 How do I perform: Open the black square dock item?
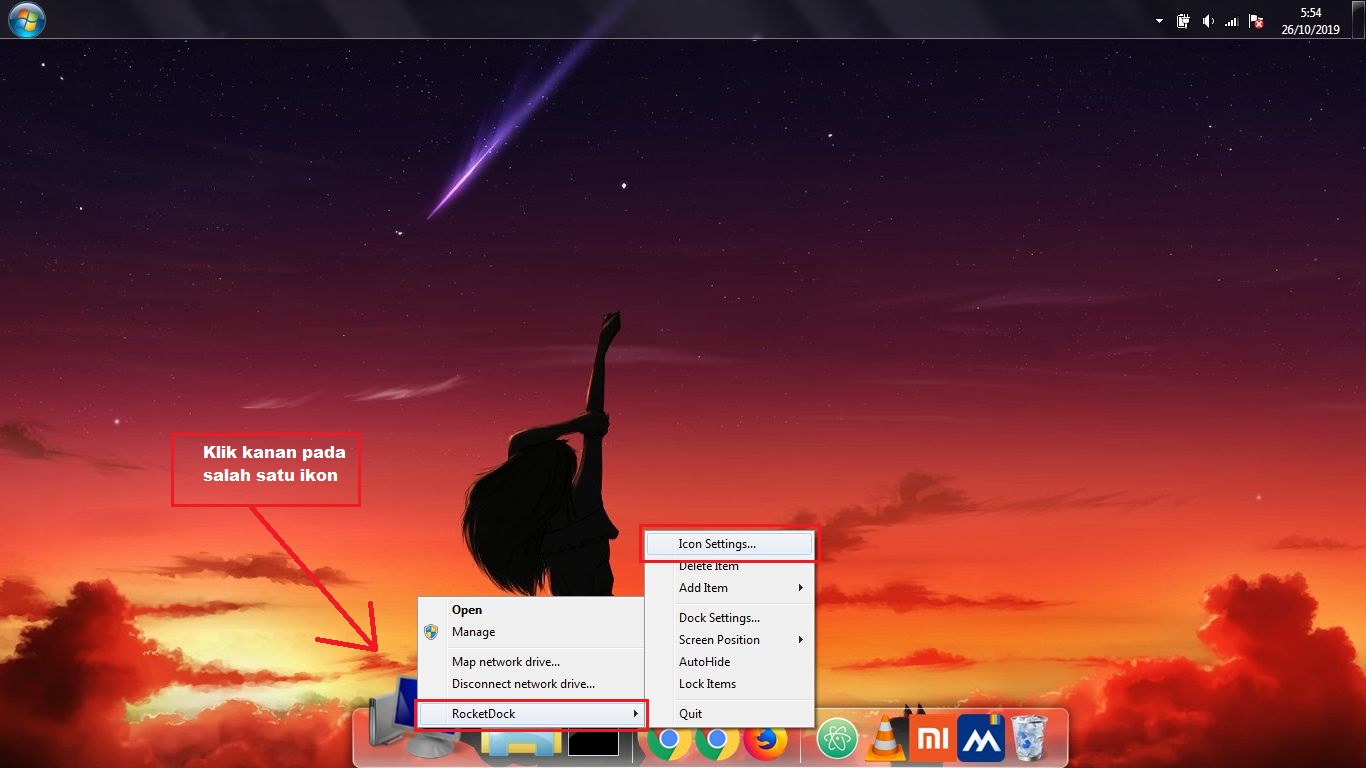(x=593, y=744)
